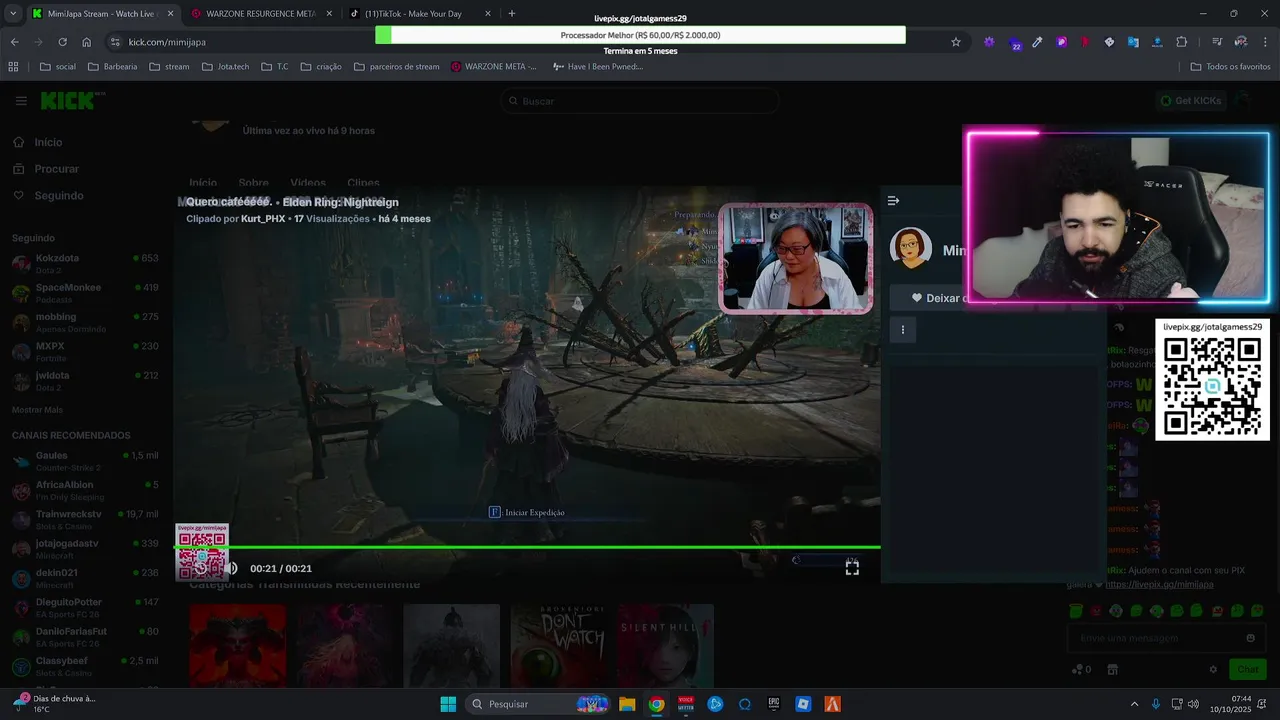Expand Mostrar Mais in following list
This screenshot has width=1280, height=720.
37,410
